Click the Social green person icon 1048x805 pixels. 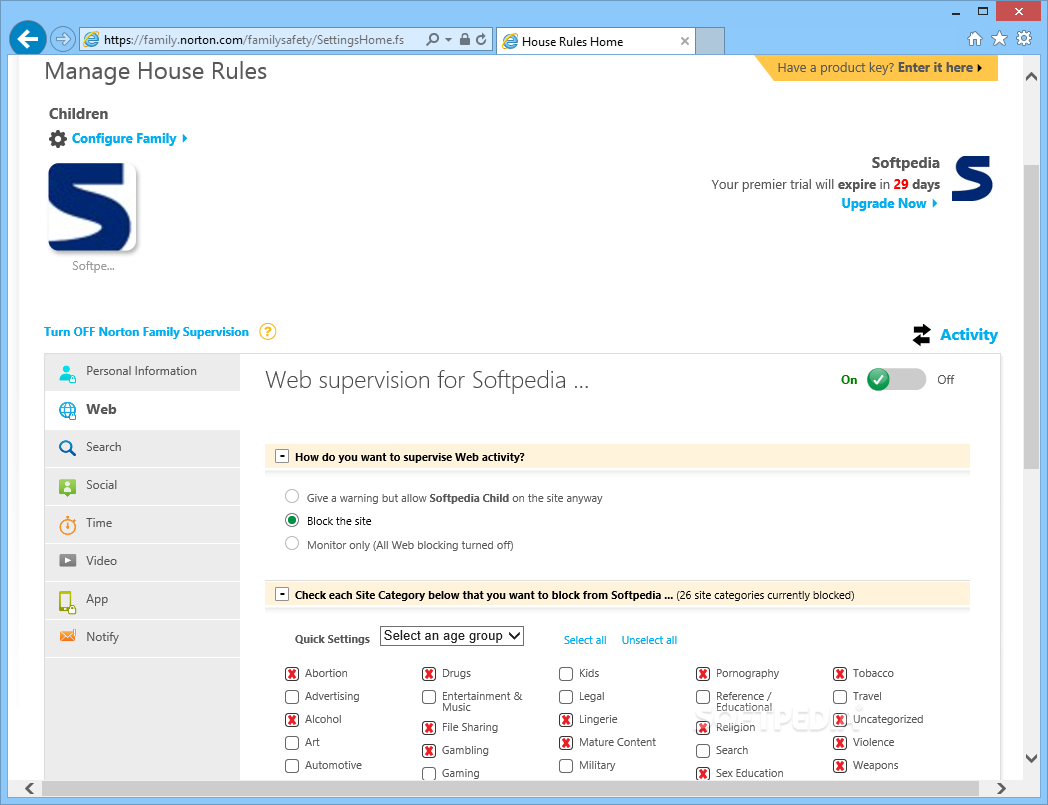pos(68,487)
